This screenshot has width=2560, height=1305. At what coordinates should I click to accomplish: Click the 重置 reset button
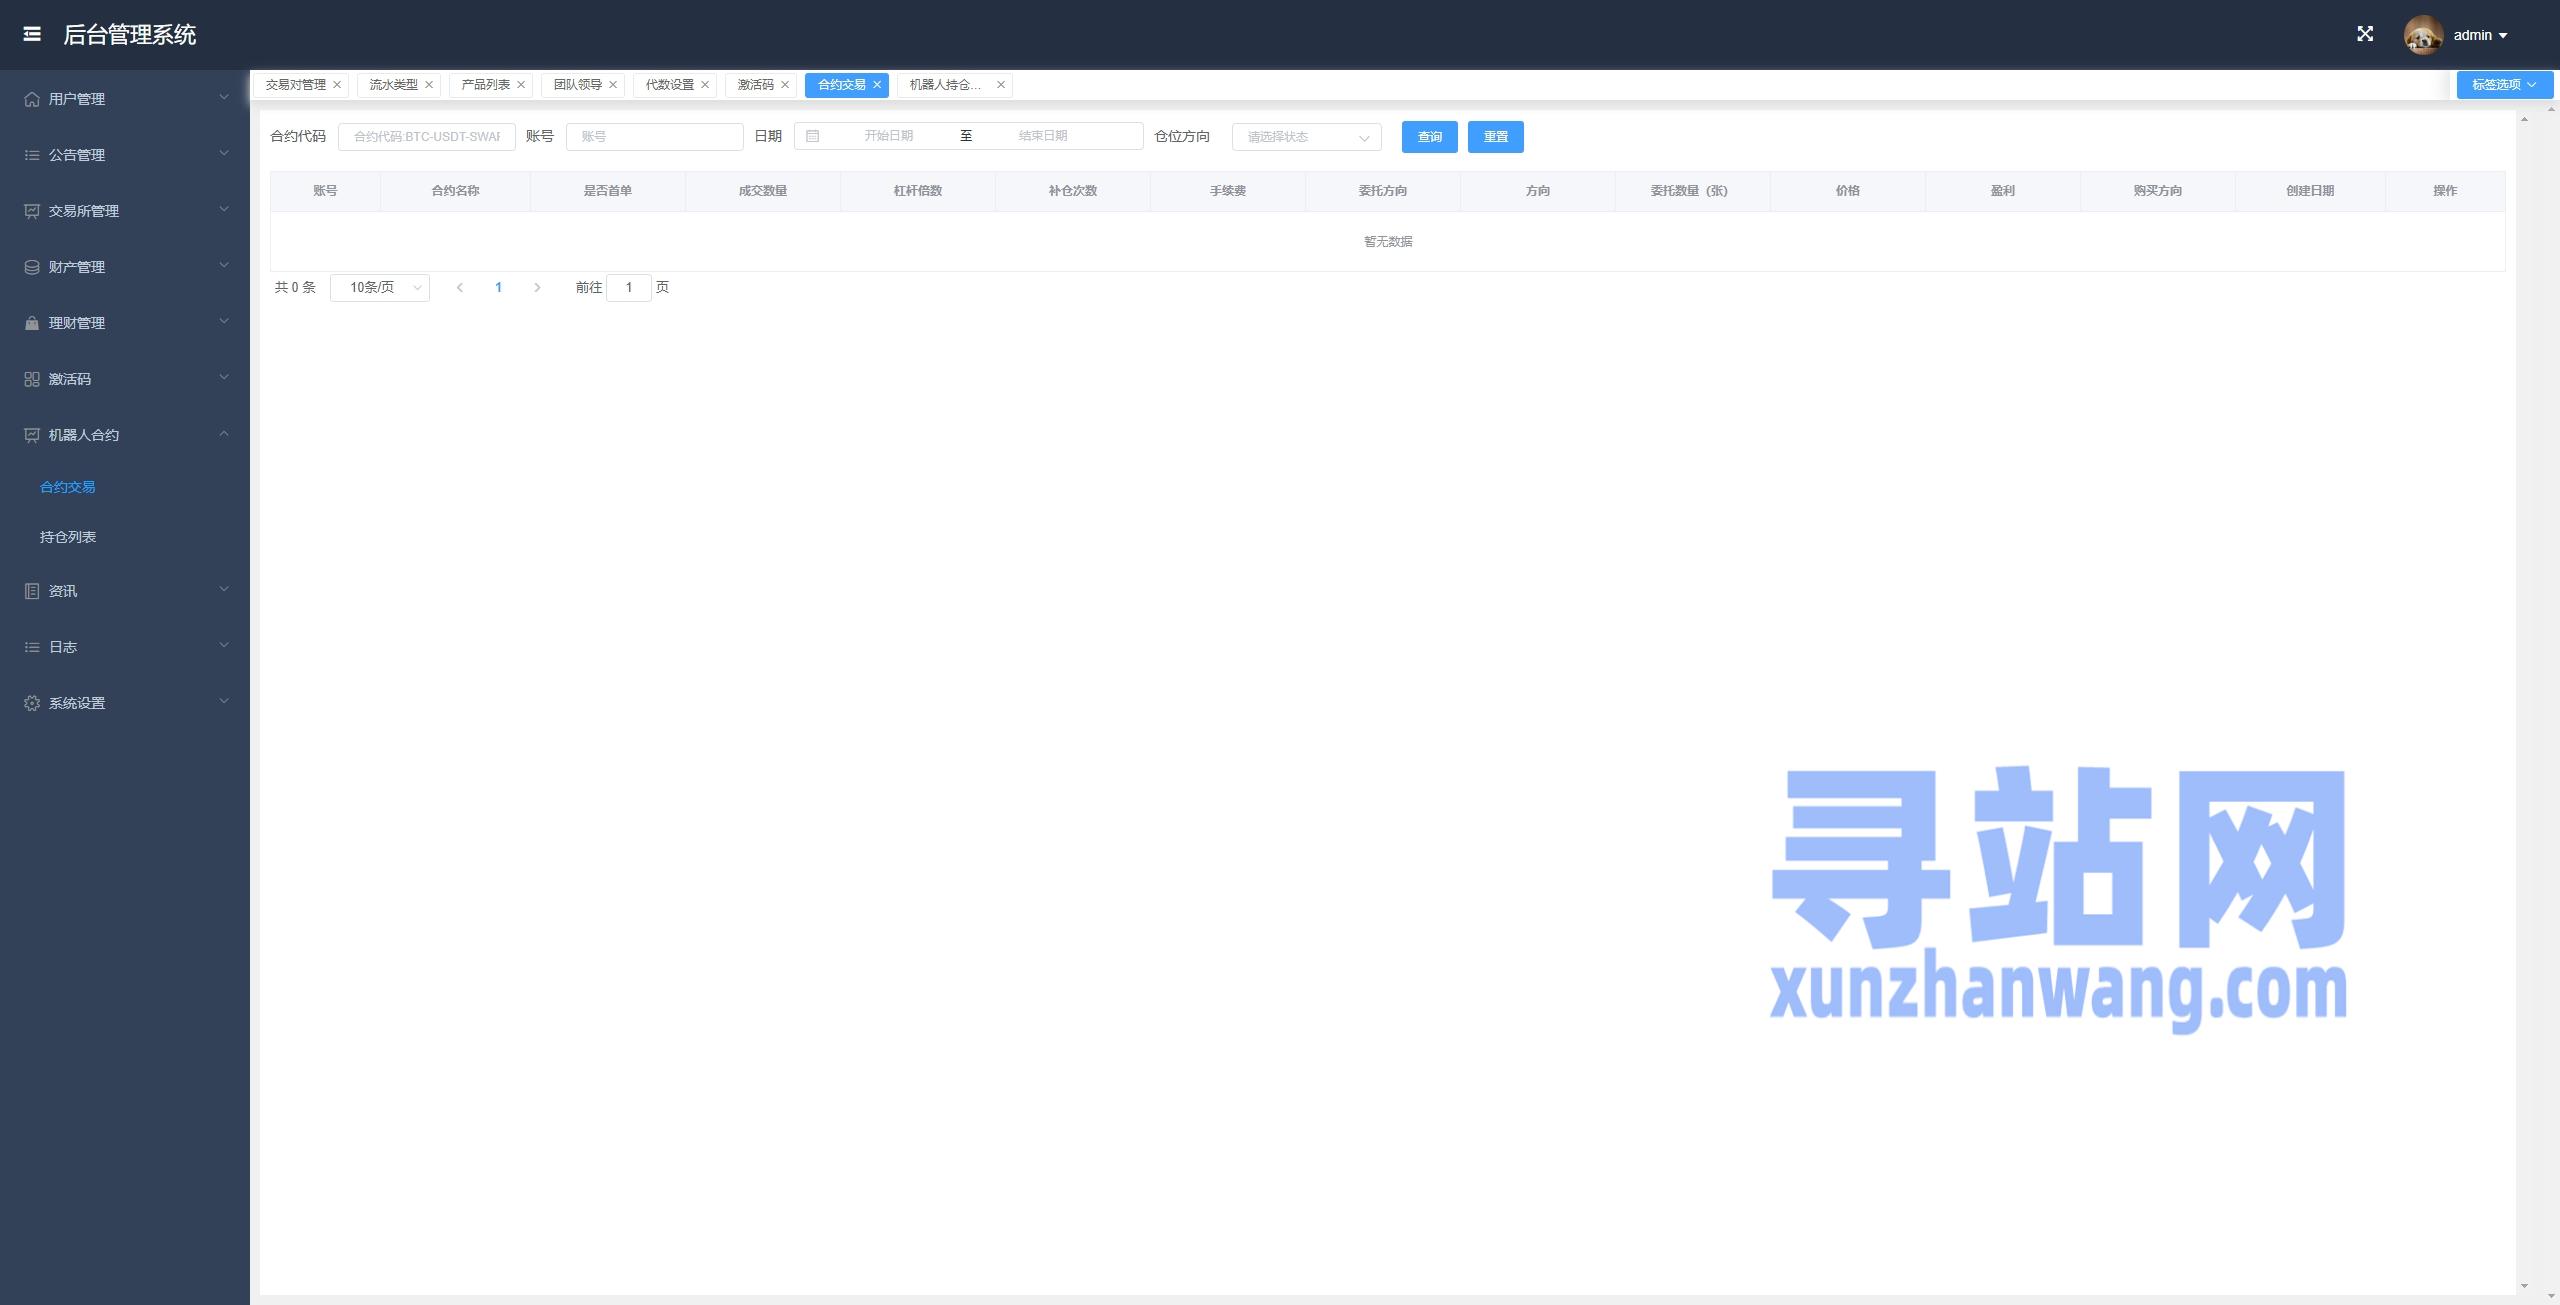[x=1496, y=137]
